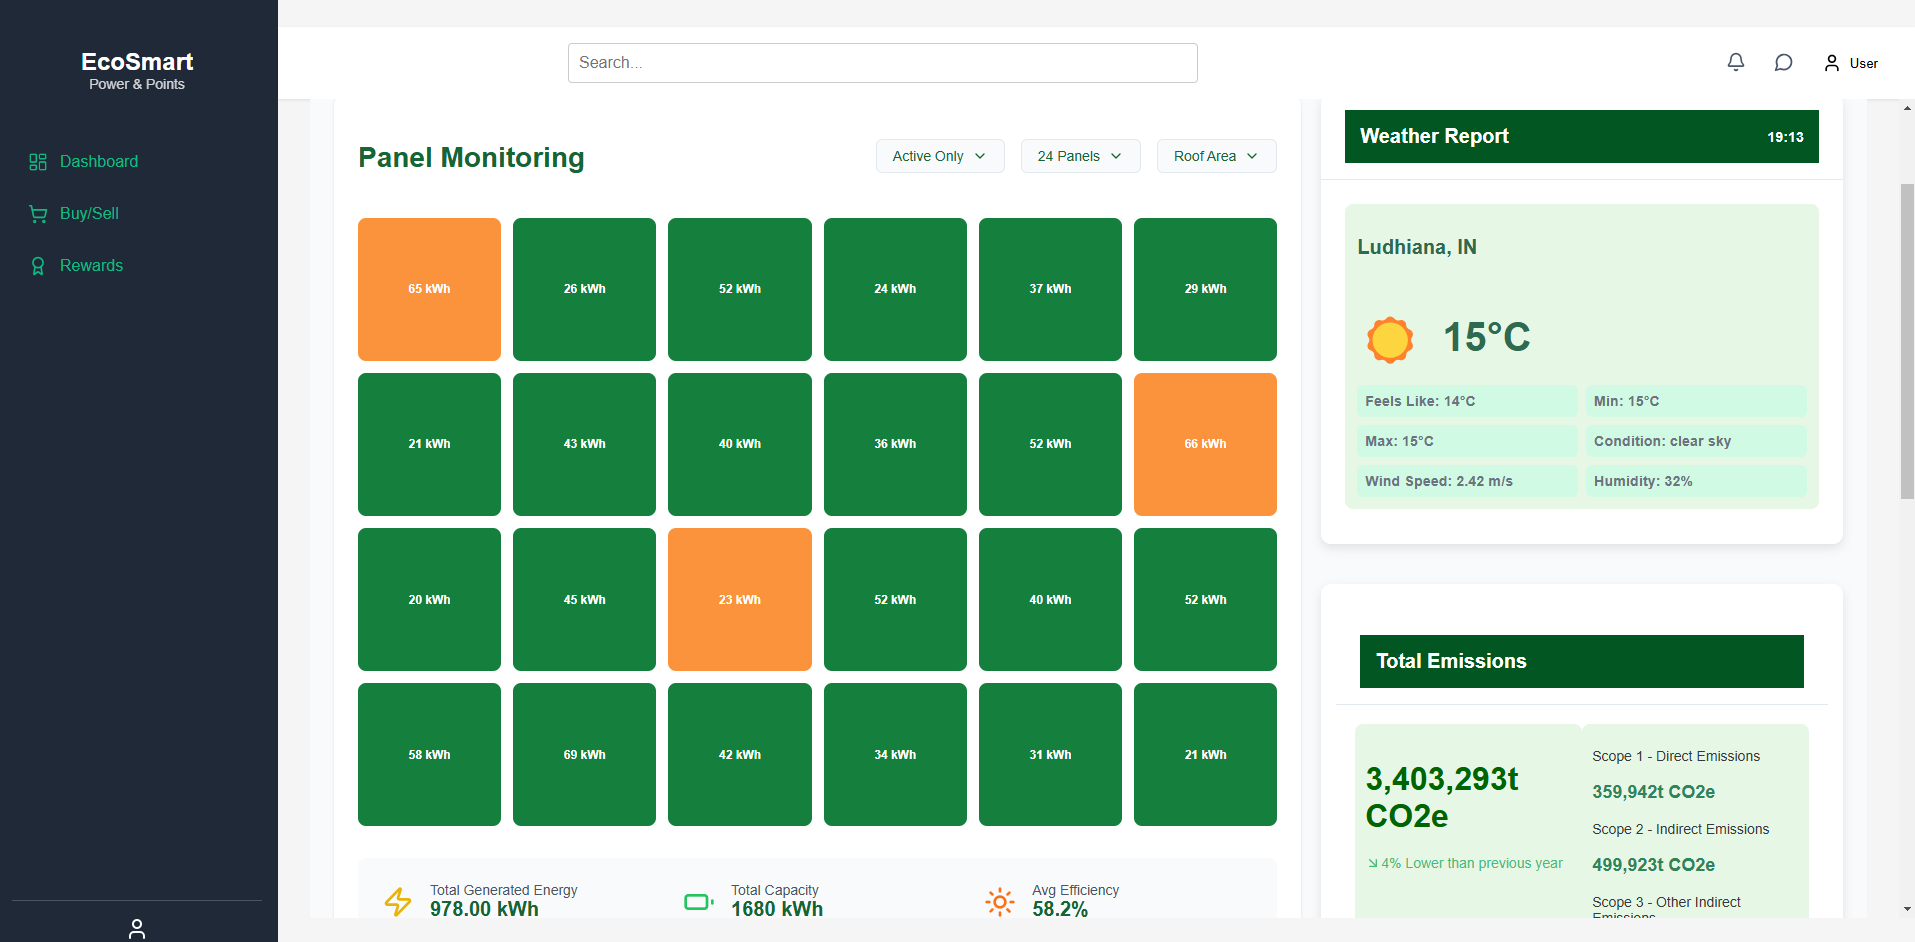This screenshot has height=942, width=1915.
Task: Click the 69 kWh panel tile
Action: [584, 754]
